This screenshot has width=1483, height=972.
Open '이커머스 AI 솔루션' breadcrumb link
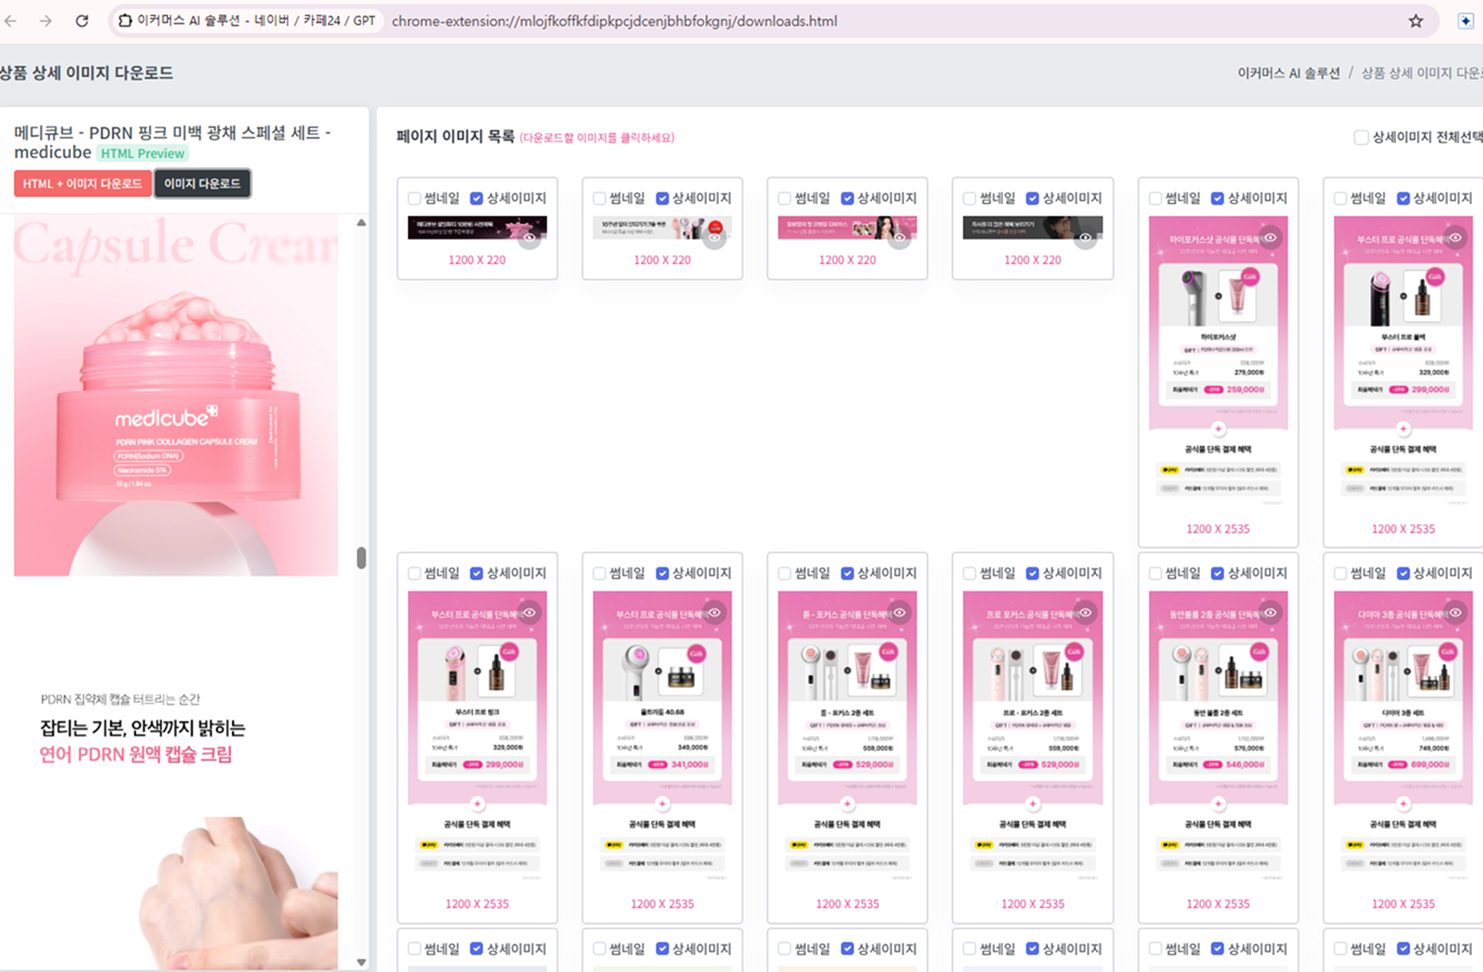tap(1288, 73)
